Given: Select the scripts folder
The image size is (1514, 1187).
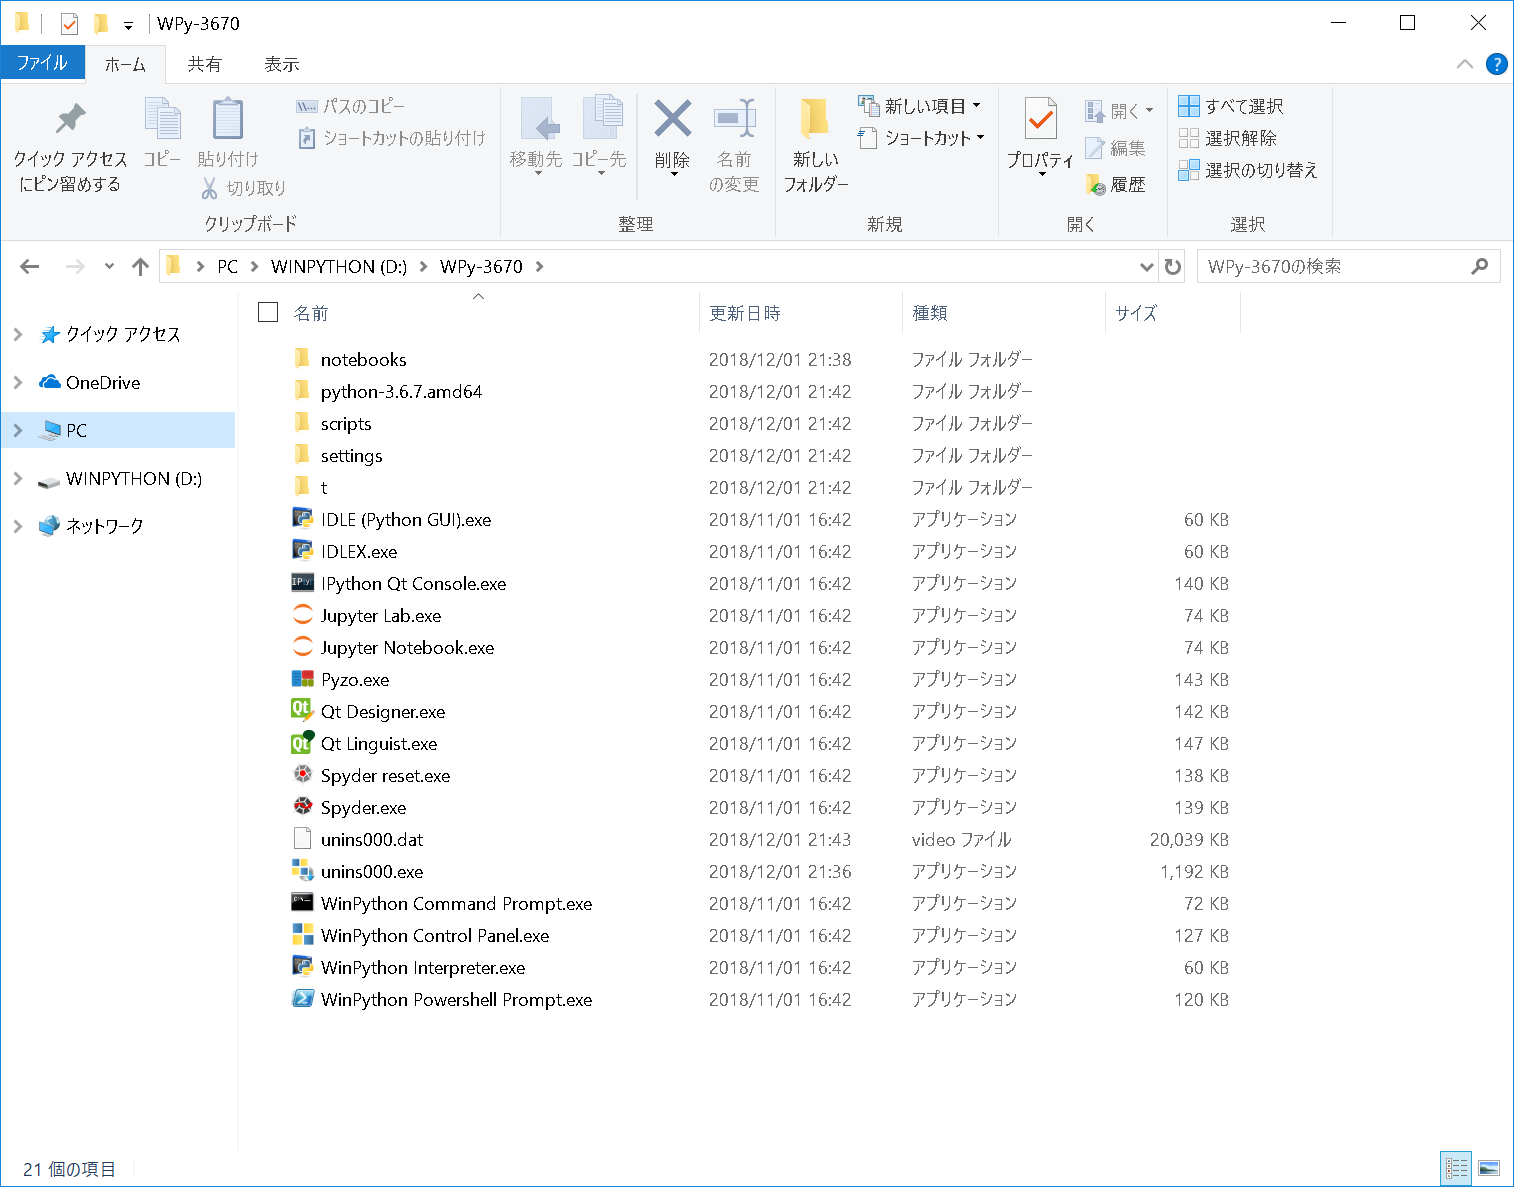Looking at the screenshot, I should click(346, 423).
